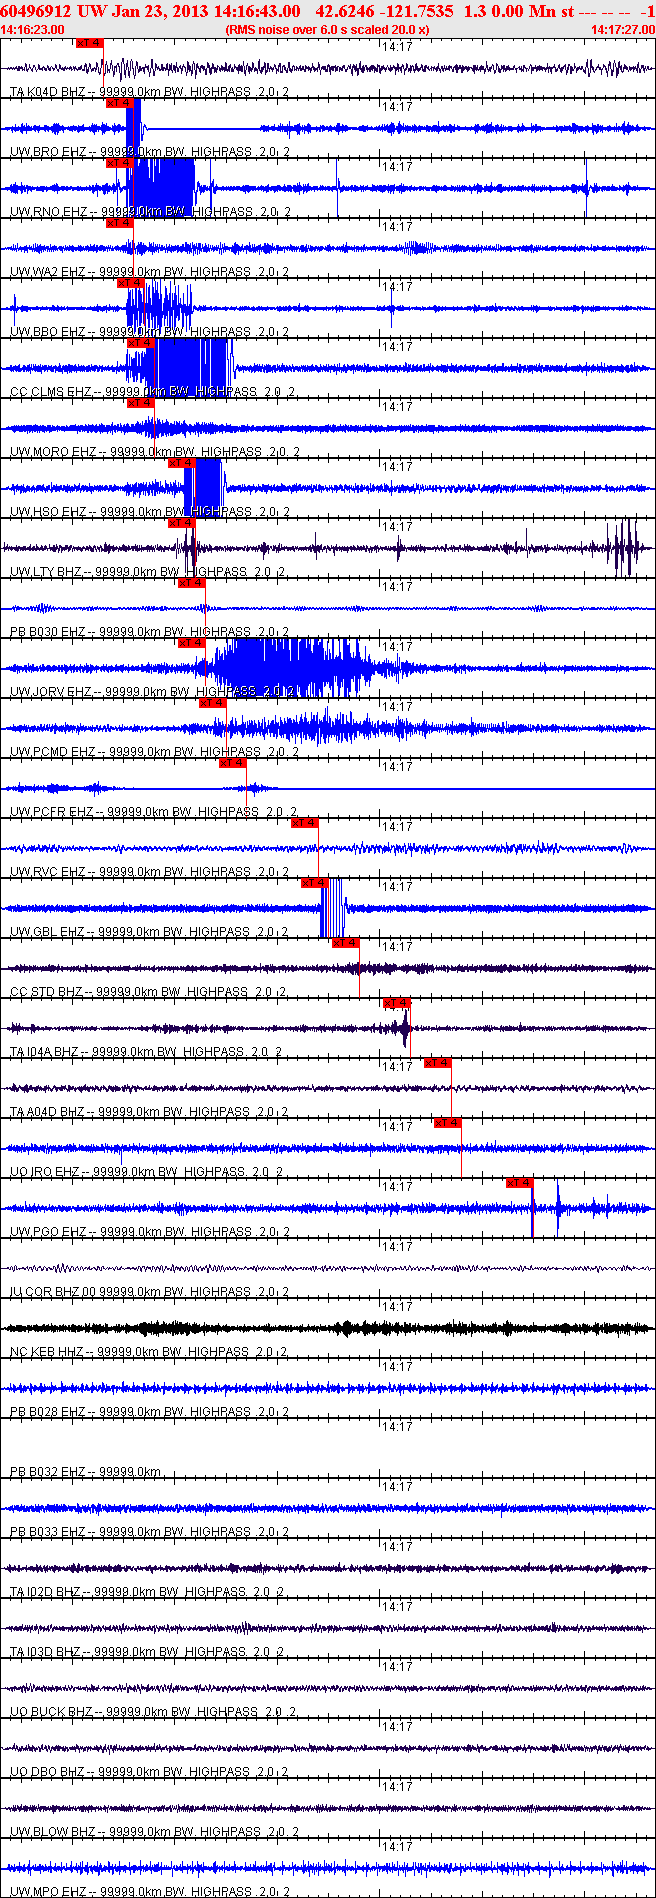
Task: Select the UW.MPO EHZ station label
Action: (x=48, y=1892)
